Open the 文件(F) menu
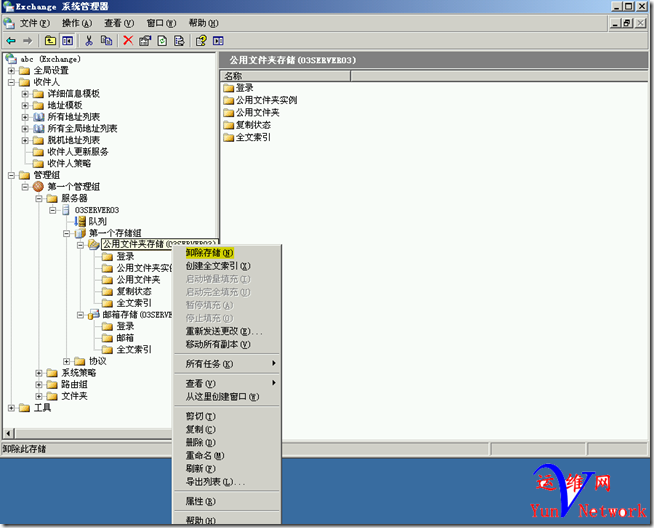 coord(35,23)
